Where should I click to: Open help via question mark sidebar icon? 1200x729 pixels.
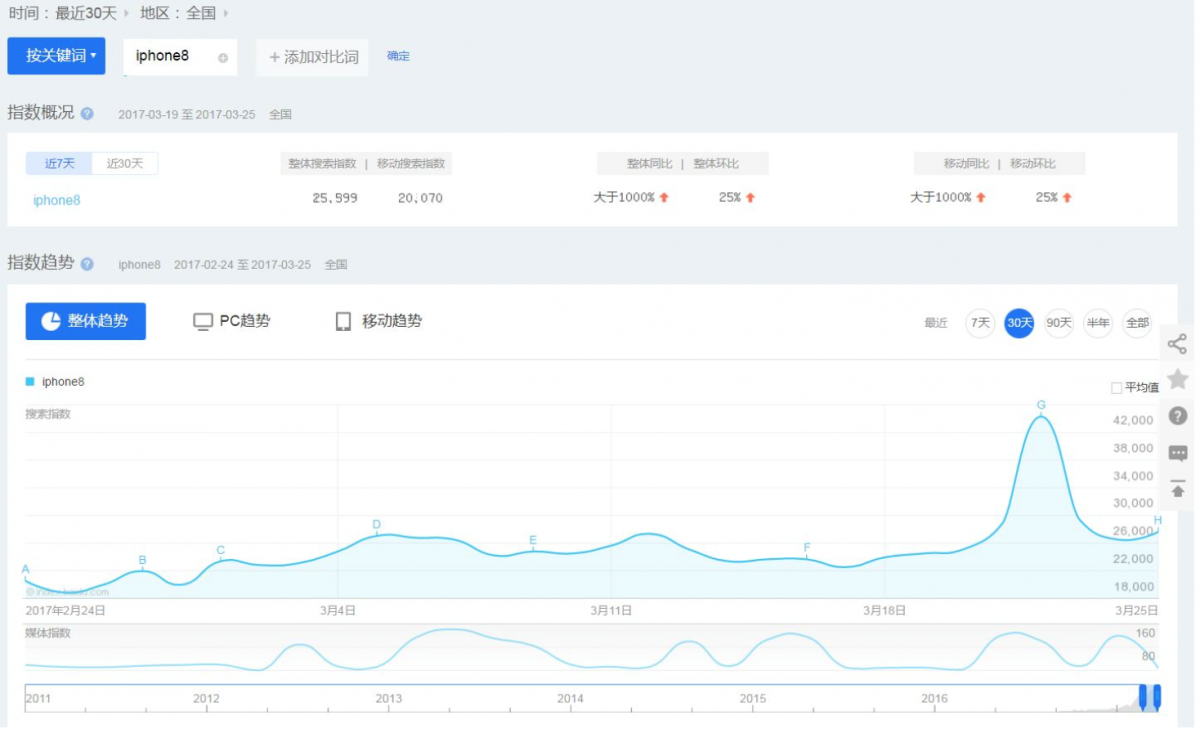click(x=1177, y=416)
